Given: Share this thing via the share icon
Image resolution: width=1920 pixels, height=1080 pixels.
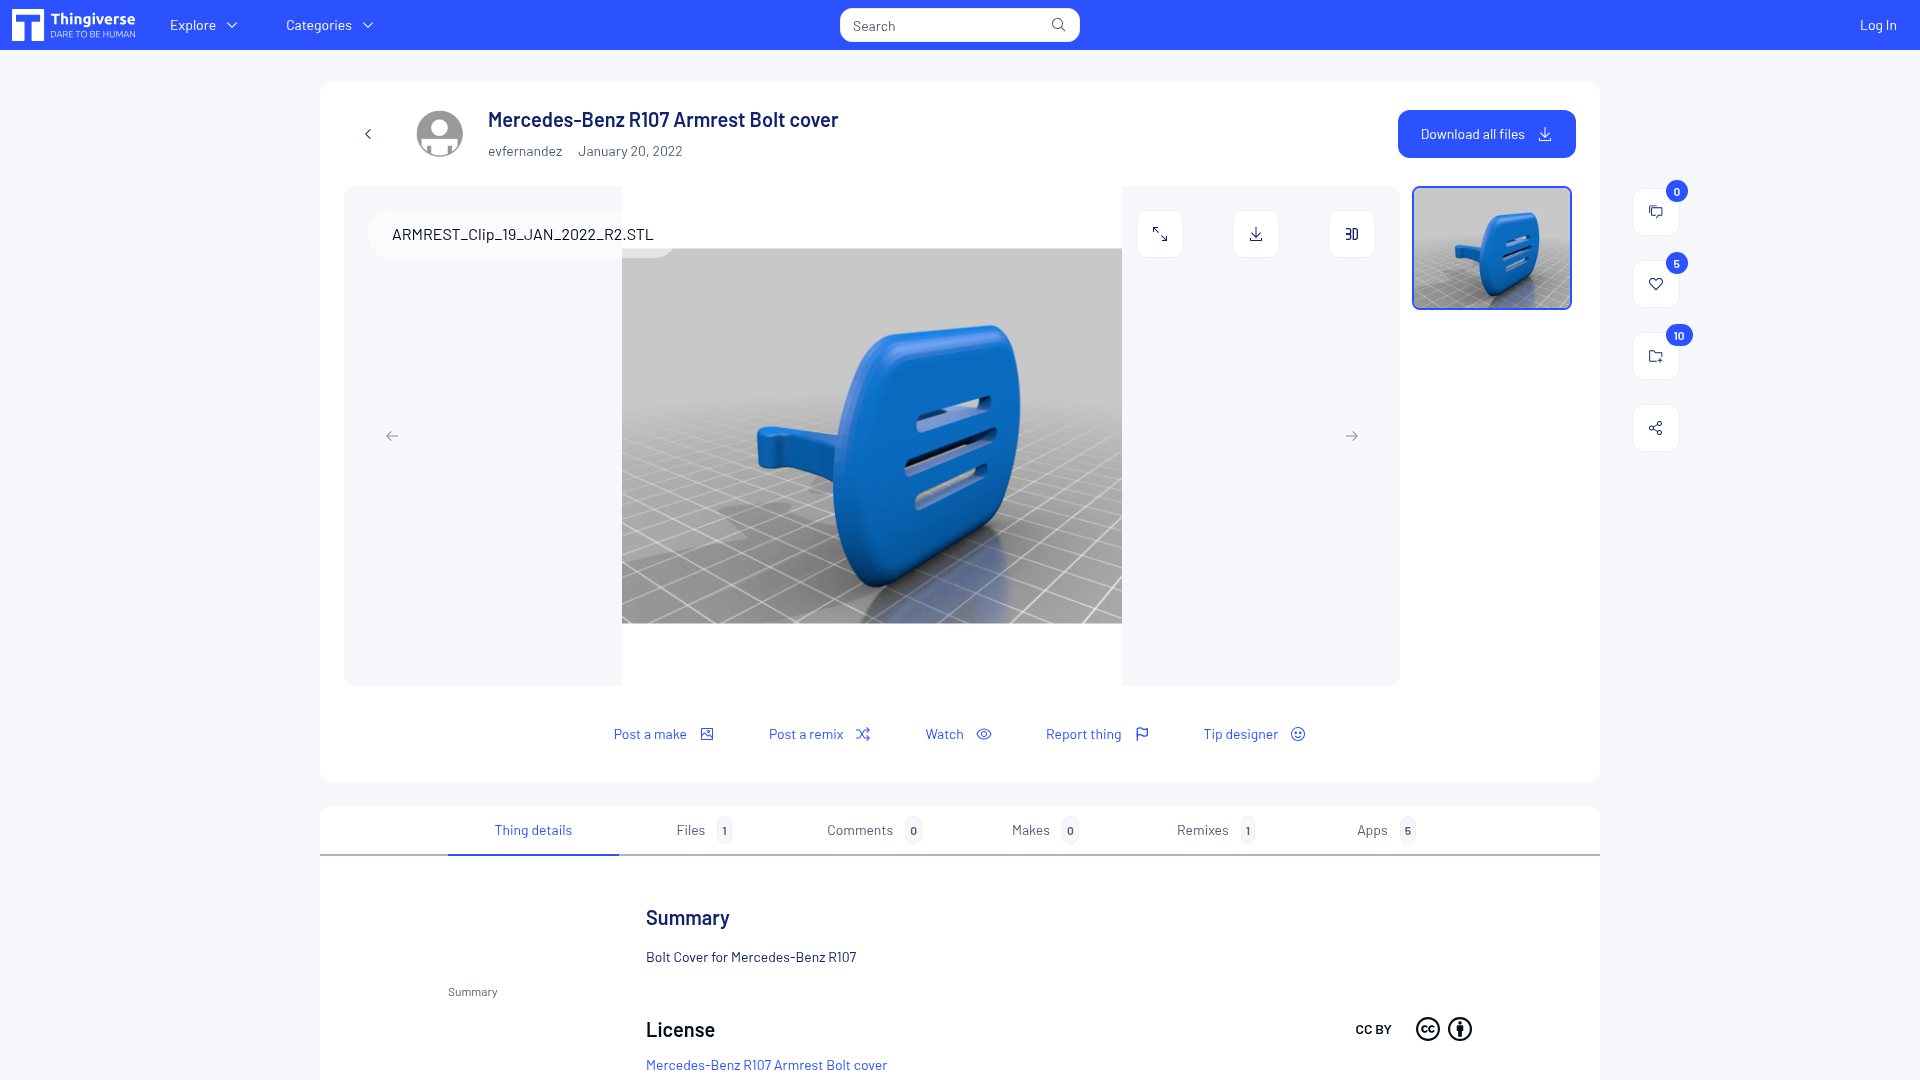Looking at the screenshot, I should click(x=1656, y=428).
